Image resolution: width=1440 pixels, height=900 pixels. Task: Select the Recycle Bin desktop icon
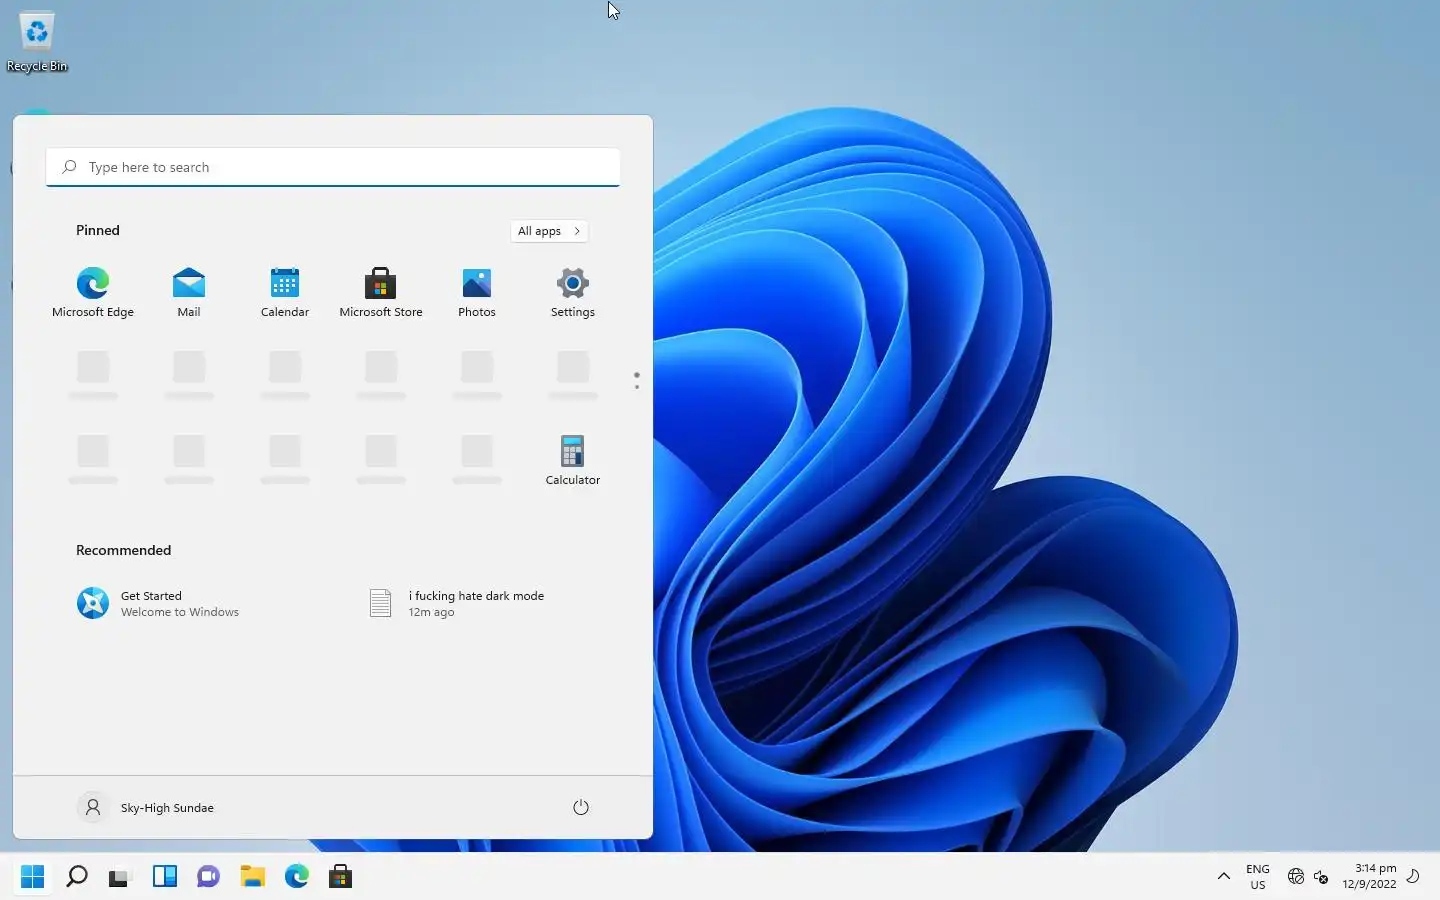(x=37, y=43)
